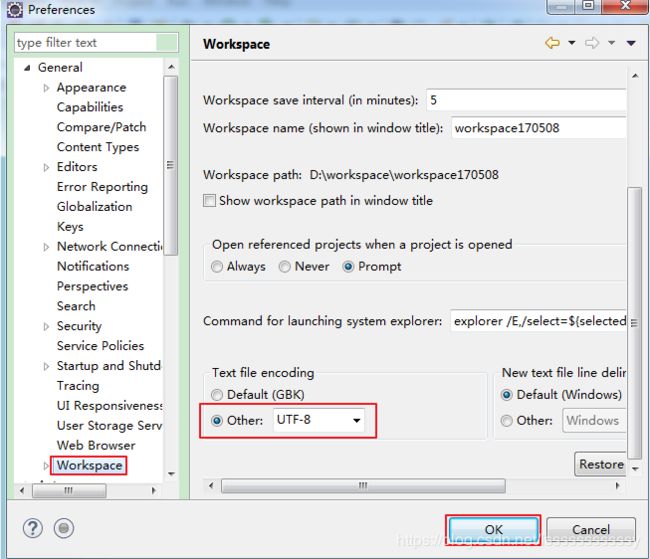Expand the Startup and Shutdown node
650x559 pixels.
click(x=46, y=366)
